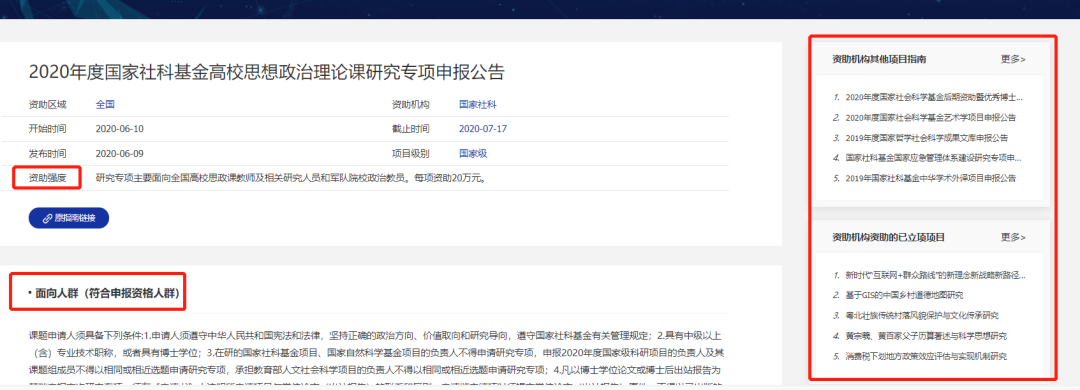The height and width of the screenshot is (390, 1080).
Task: Click the 发布时间 label
Action: point(48,153)
